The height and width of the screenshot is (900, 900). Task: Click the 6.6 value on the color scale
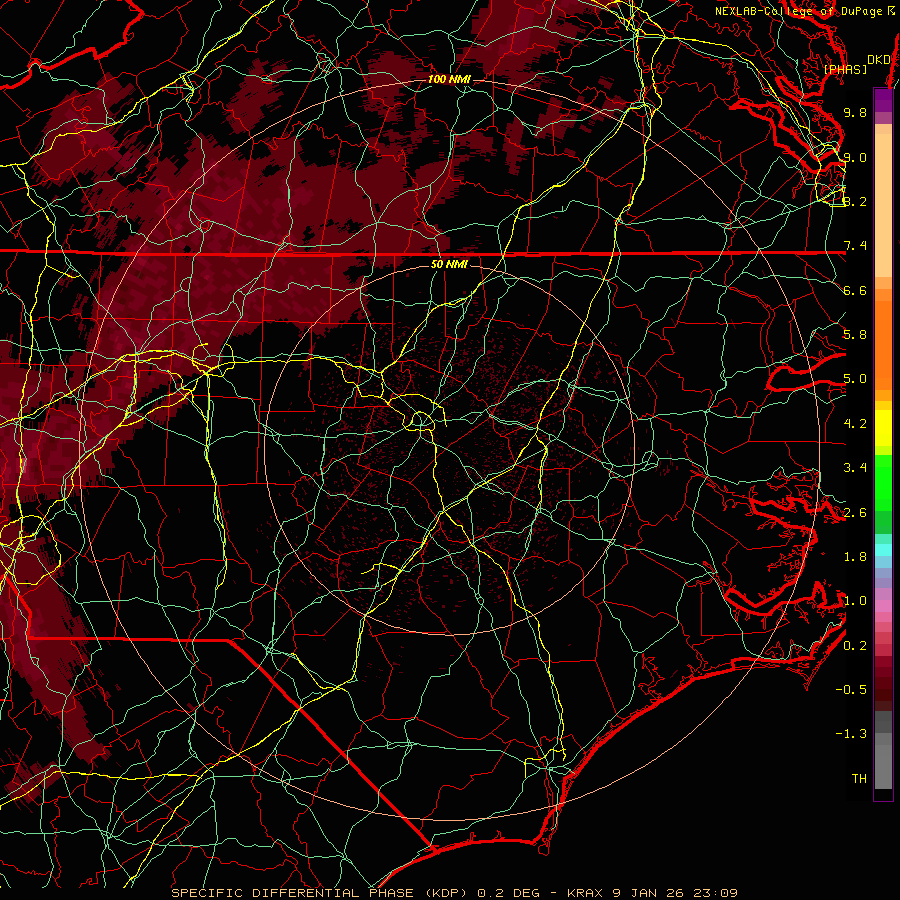(855, 290)
